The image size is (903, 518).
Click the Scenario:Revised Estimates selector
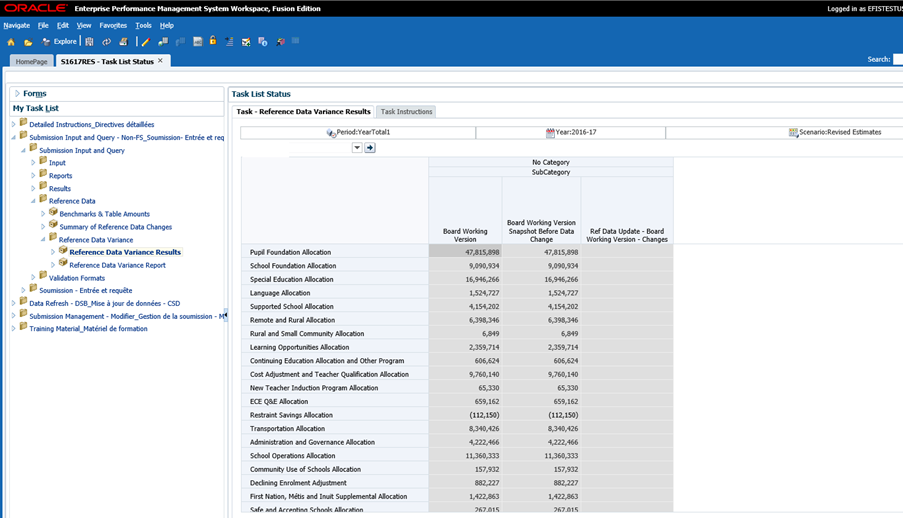click(x=835, y=133)
